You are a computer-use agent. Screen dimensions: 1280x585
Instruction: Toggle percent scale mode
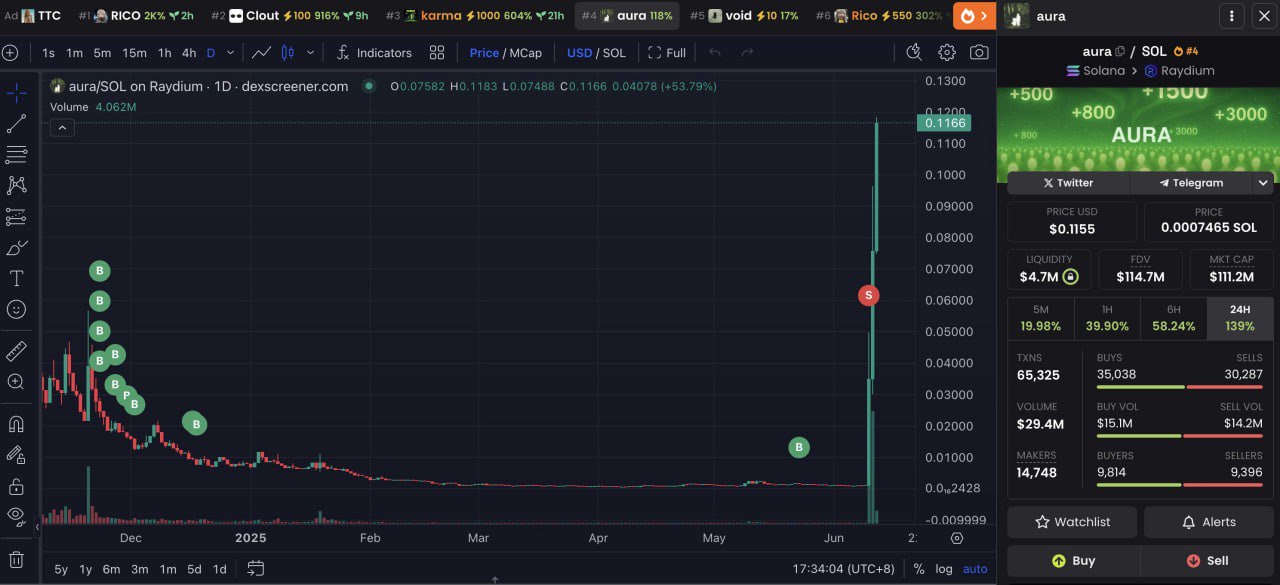pos(918,569)
